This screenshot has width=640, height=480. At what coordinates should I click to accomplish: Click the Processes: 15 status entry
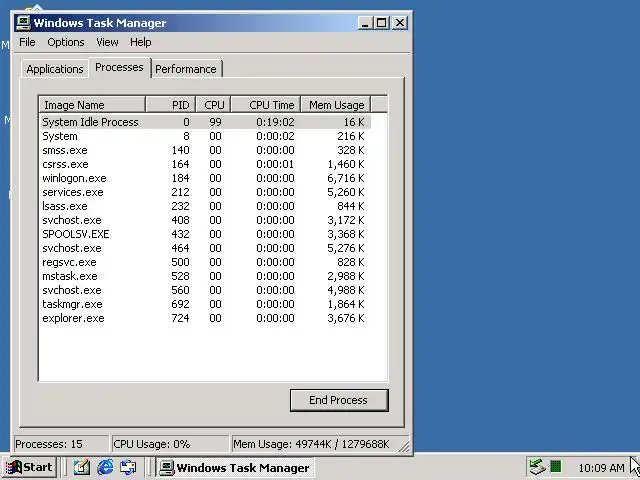(61, 444)
